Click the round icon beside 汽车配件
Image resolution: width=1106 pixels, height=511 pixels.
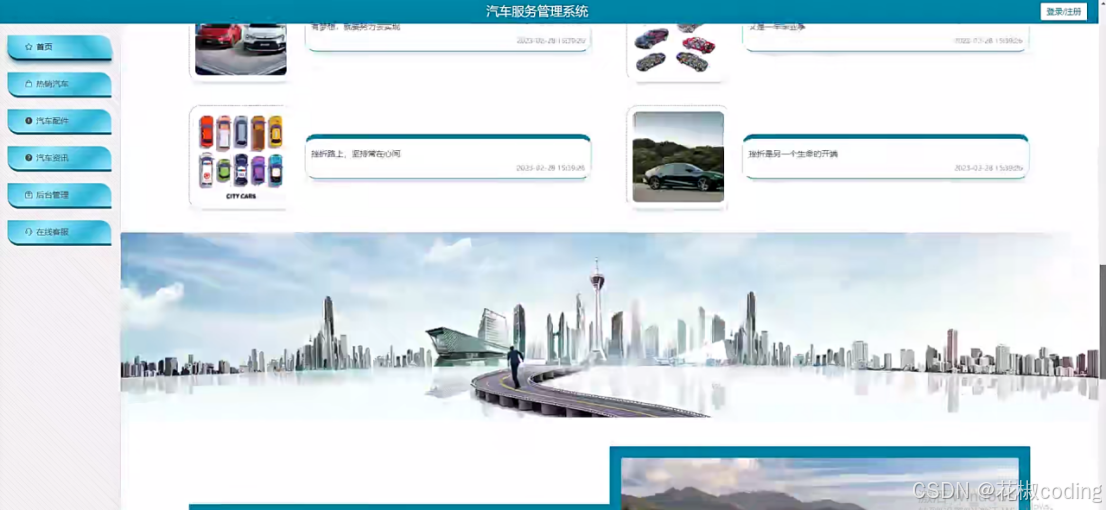28,121
